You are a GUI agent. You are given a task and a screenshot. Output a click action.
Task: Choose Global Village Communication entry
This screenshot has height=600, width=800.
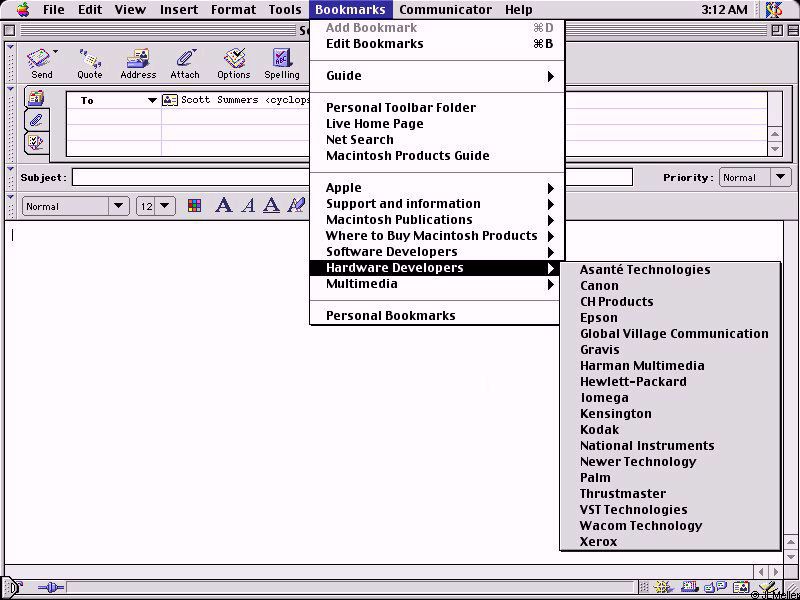point(670,334)
